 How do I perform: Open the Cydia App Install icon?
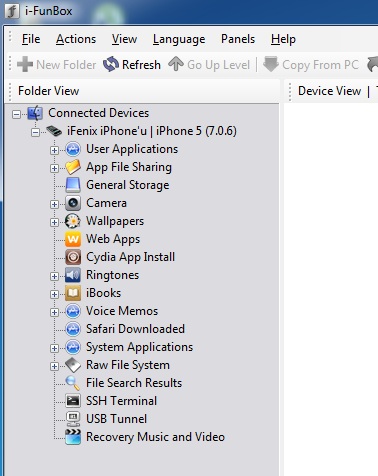coord(73,257)
